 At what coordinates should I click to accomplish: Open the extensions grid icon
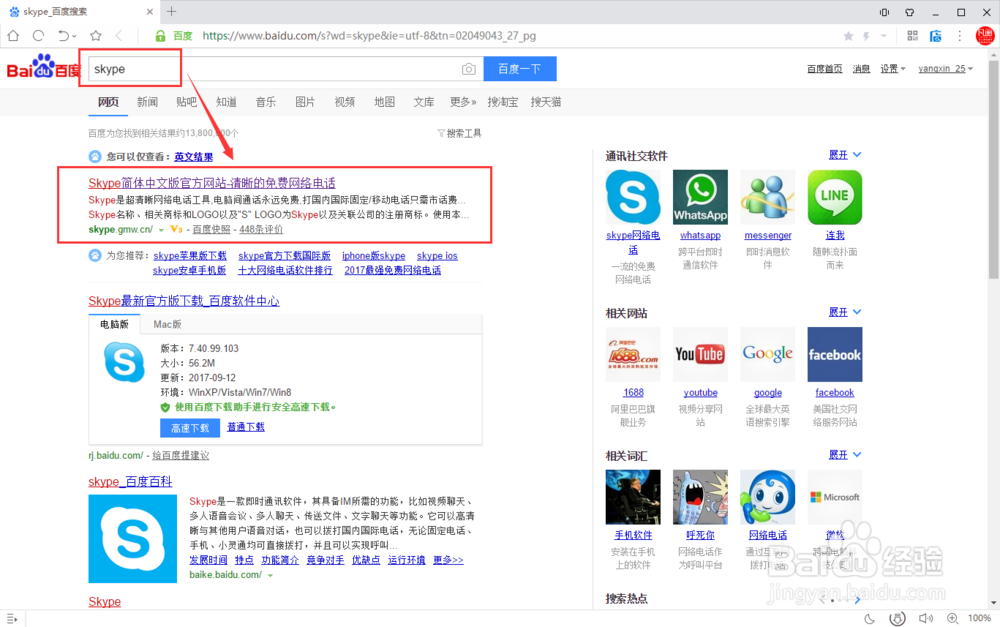click(913, 36)
